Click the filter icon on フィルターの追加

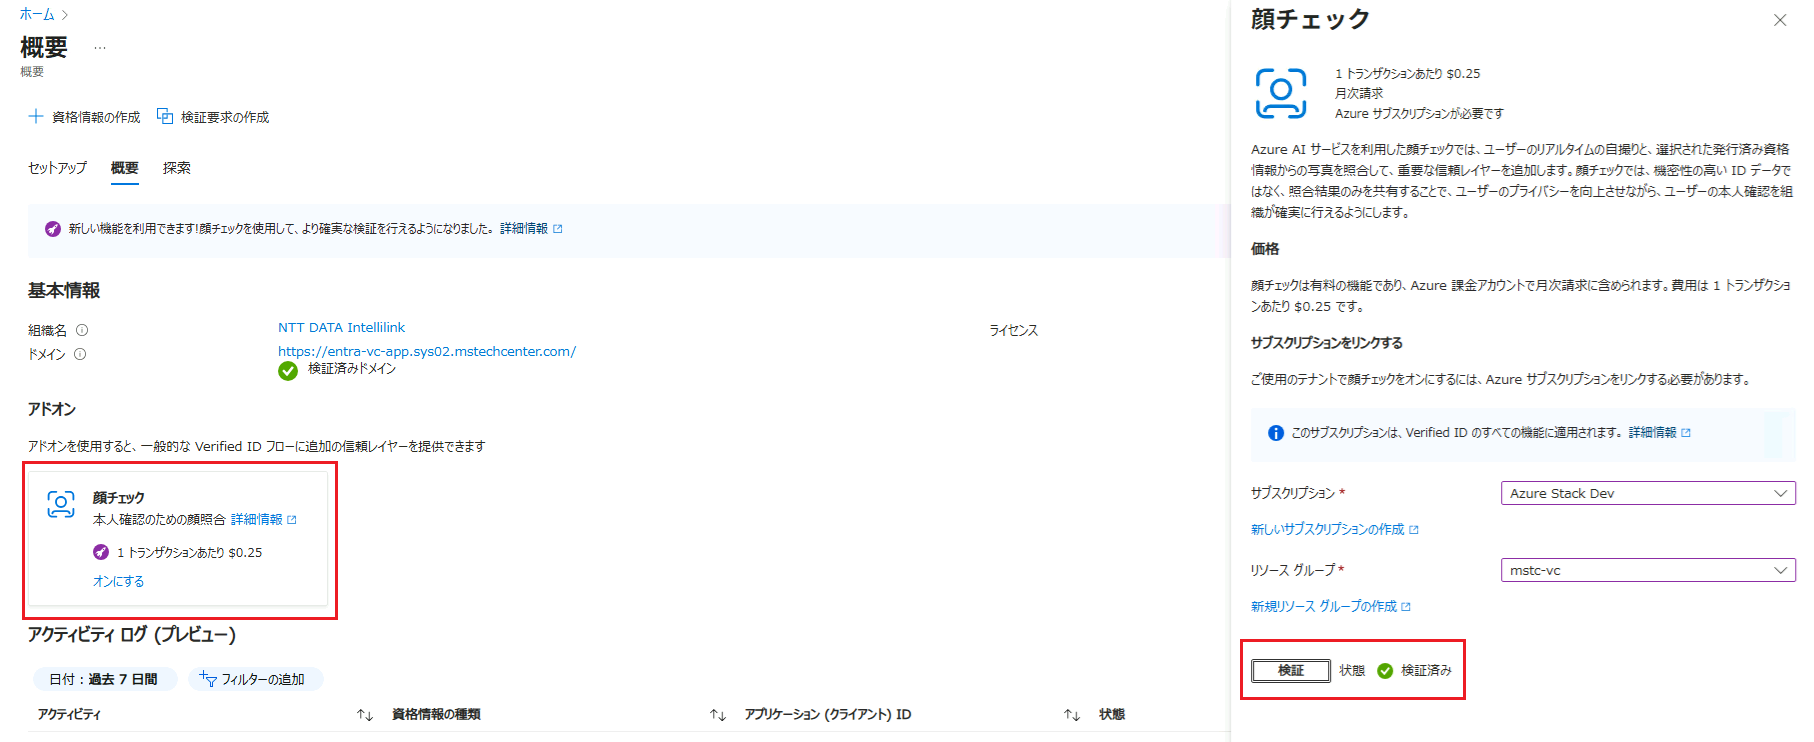click(x=208, y=679)
